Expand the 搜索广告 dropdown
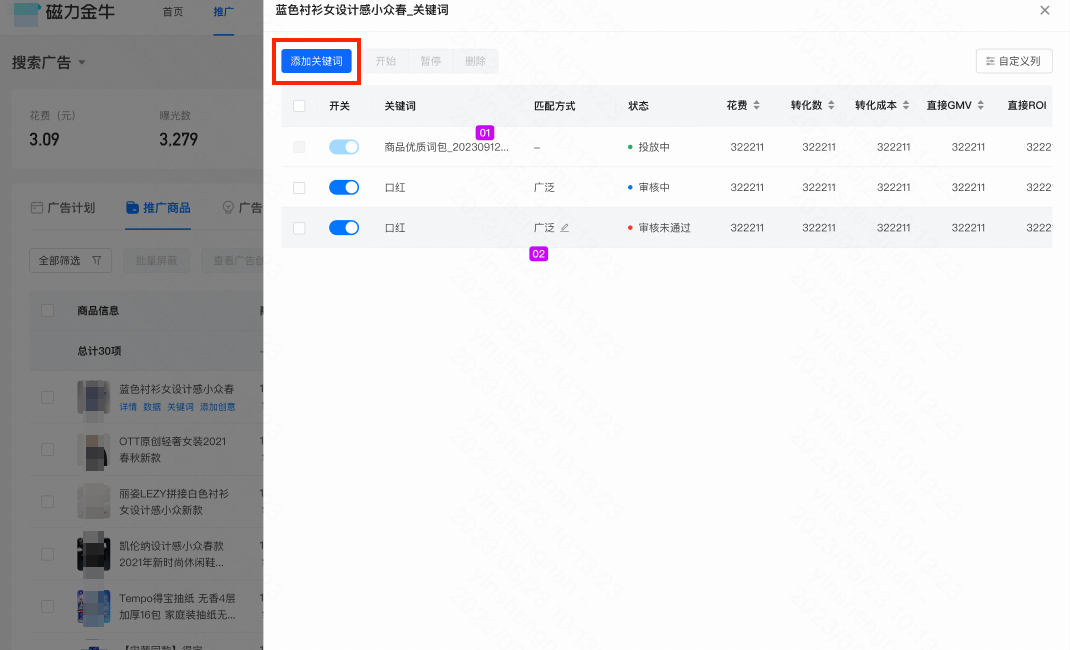The image size is (1070, 650). 48,63
